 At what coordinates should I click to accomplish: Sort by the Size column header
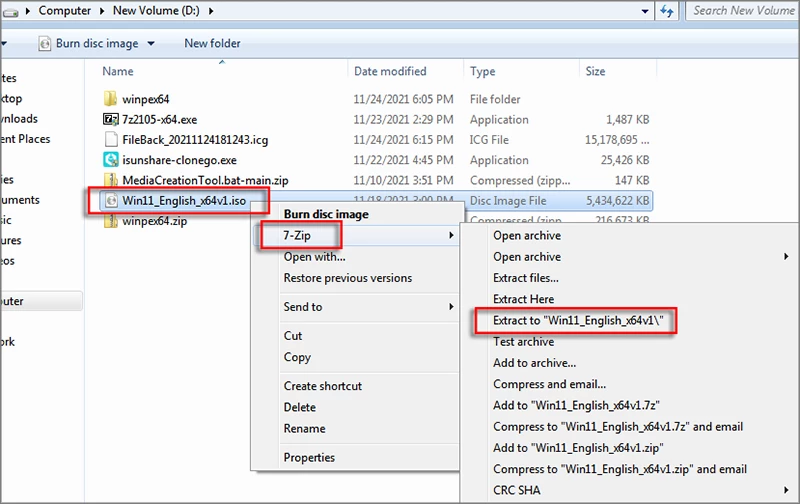tap(595, 71)
